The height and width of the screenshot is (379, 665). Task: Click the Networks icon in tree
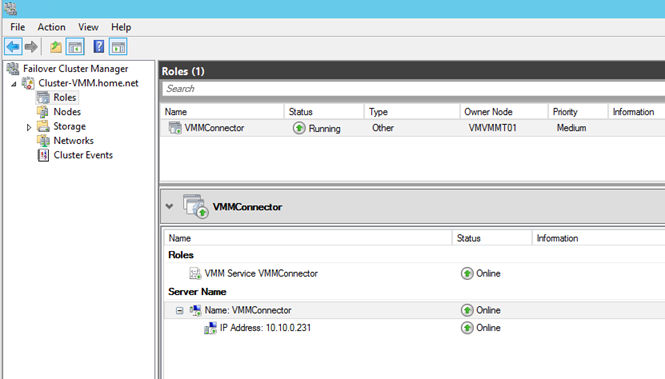[x=43, y=141]
